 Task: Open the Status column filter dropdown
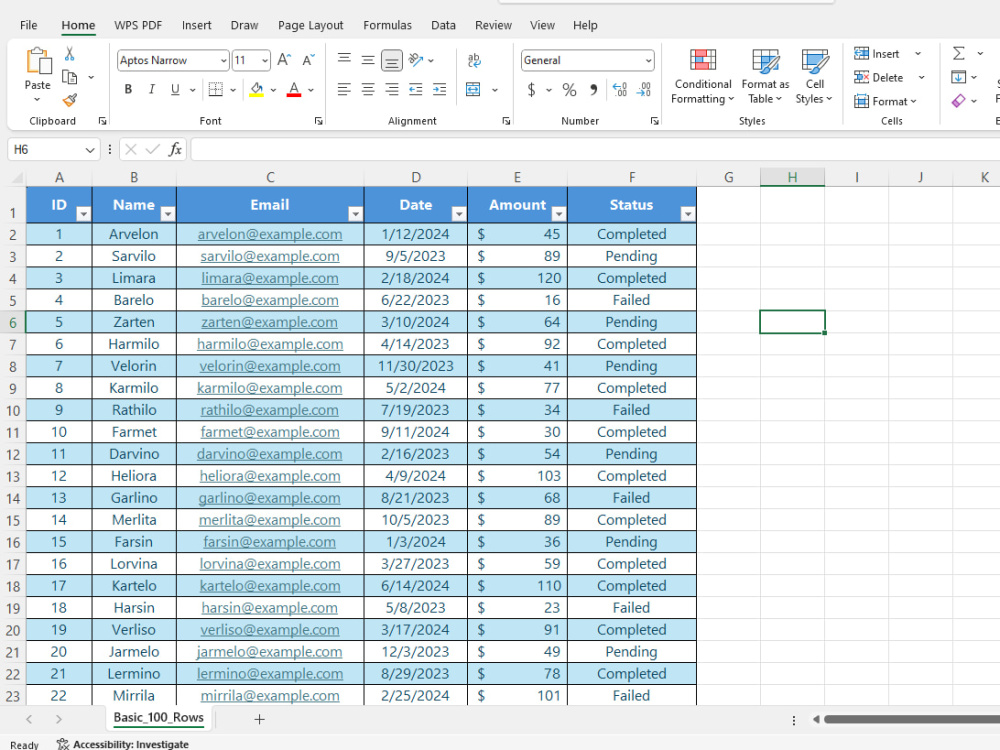click(688, 214)
